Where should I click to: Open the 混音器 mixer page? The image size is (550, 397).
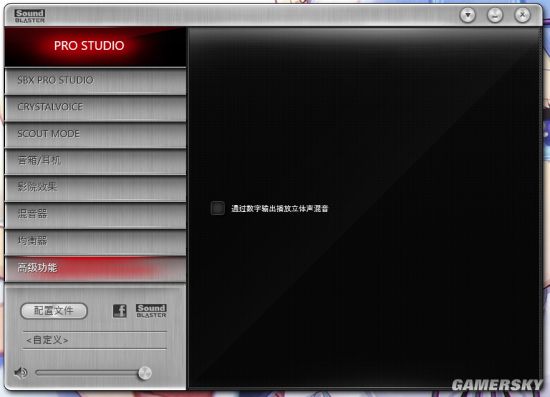tap(95, 215)
